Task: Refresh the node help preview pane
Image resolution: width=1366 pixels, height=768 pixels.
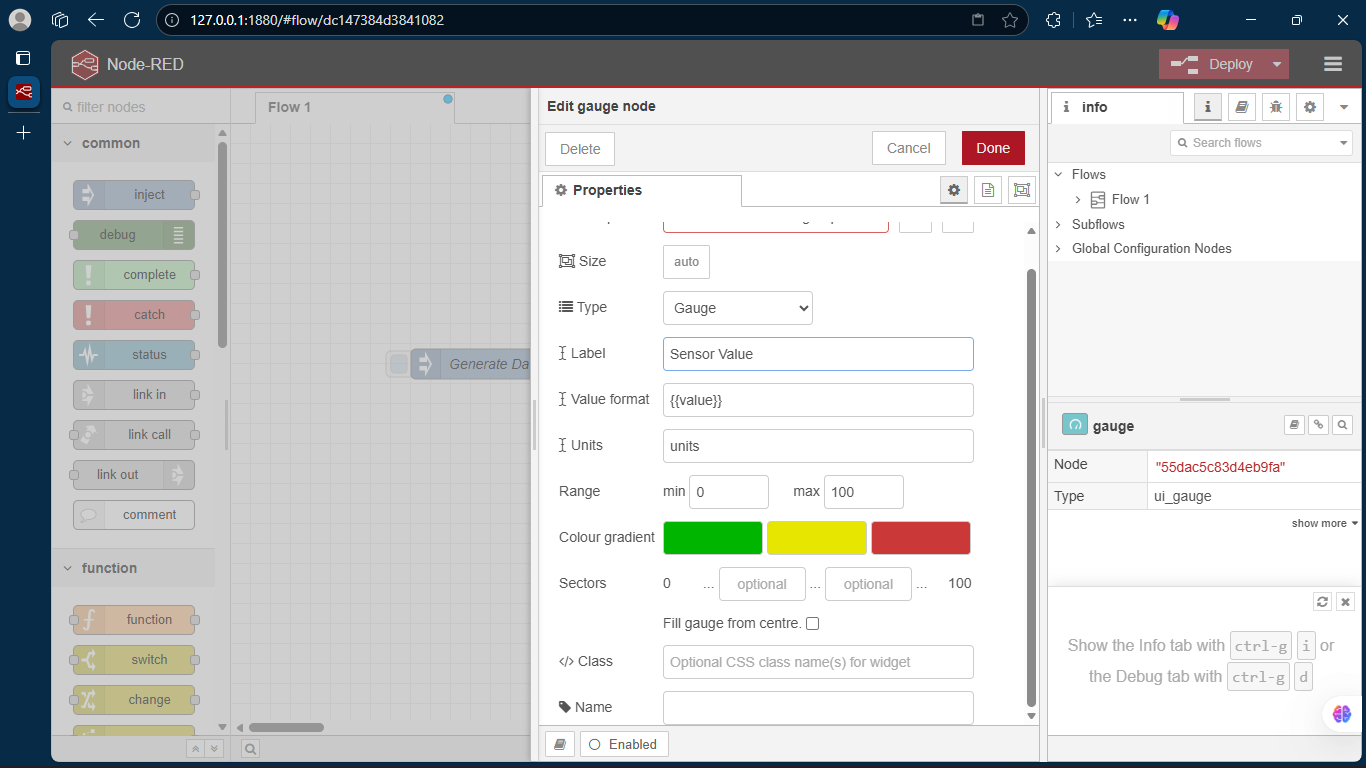Action: 1322,601
